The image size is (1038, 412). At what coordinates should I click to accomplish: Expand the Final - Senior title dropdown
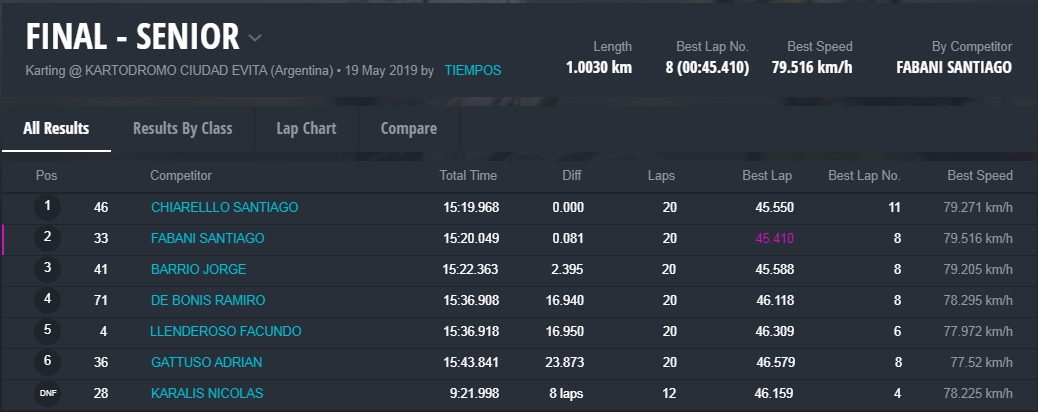(x=255, y=39)
